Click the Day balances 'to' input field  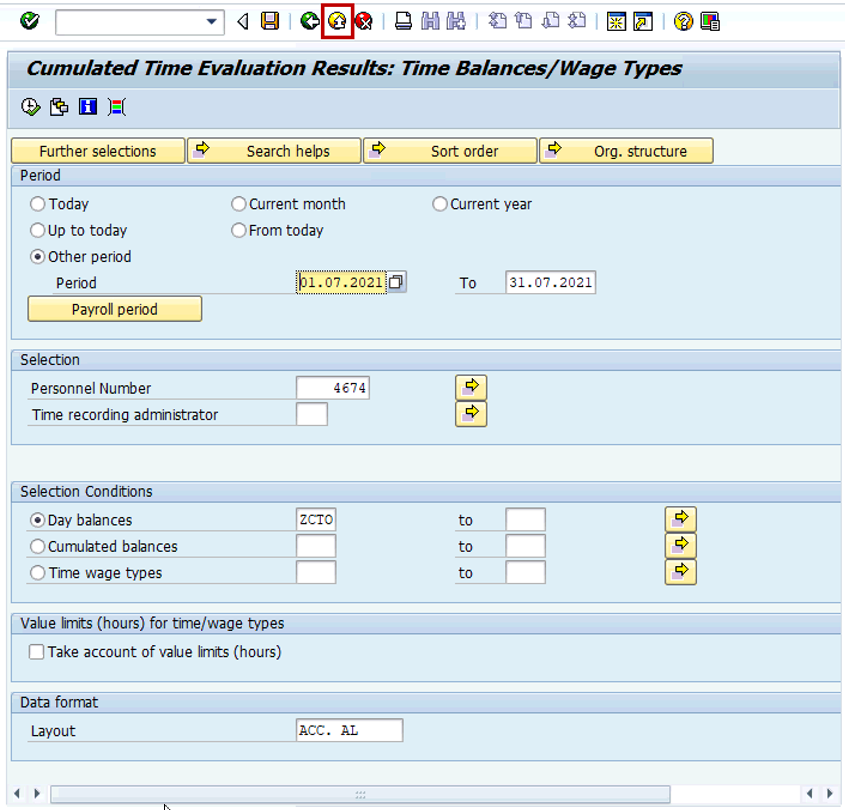pos(525,520)
